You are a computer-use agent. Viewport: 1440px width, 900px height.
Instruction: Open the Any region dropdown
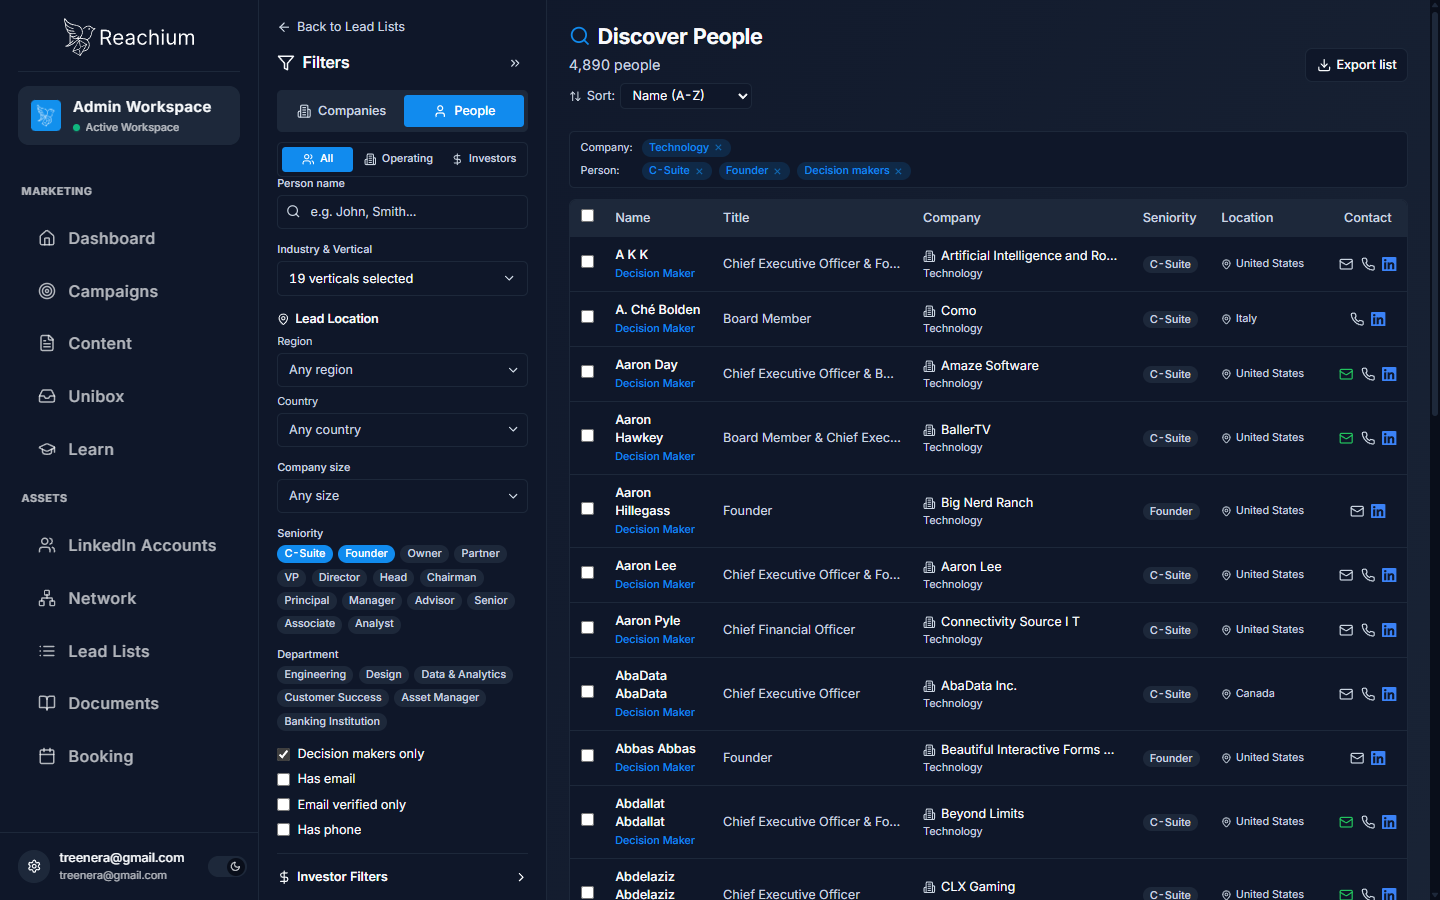[x=402, y=370]
